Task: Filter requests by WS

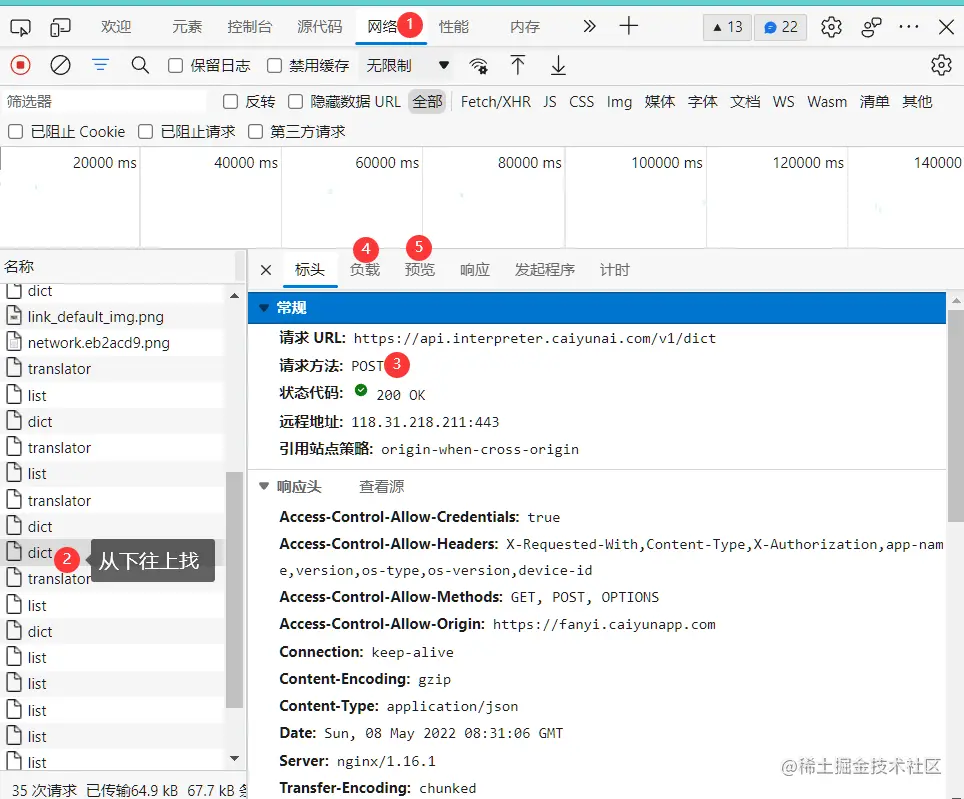Action: (783, 101)
